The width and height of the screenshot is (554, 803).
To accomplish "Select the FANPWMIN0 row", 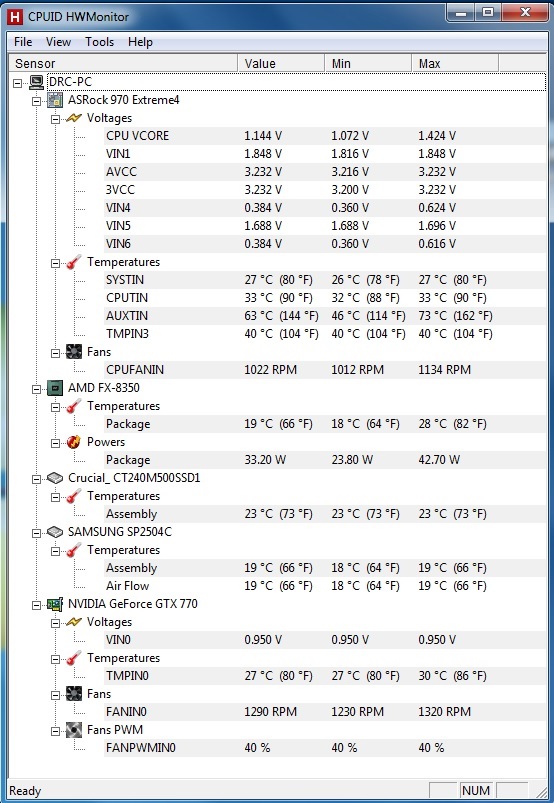I will click(325, 748).
